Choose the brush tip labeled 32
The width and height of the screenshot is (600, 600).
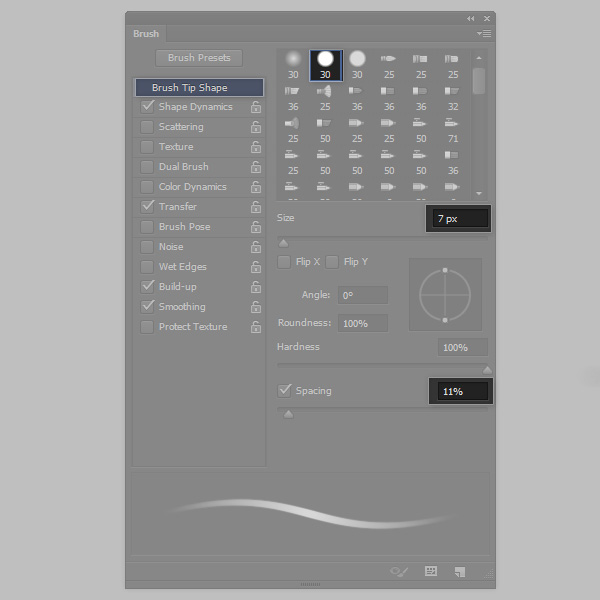453,98
